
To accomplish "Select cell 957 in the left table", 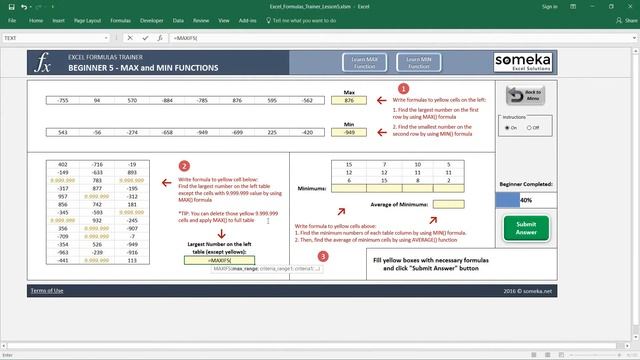I will tap(63, 196).
